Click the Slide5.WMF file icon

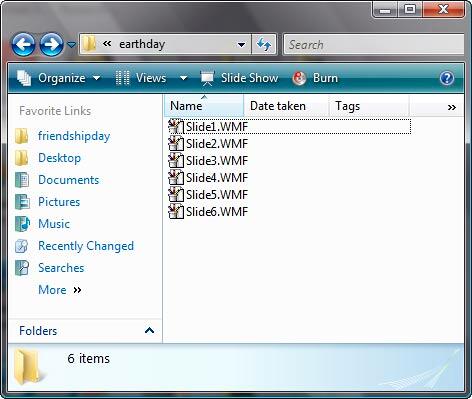(x=176, y=195)
